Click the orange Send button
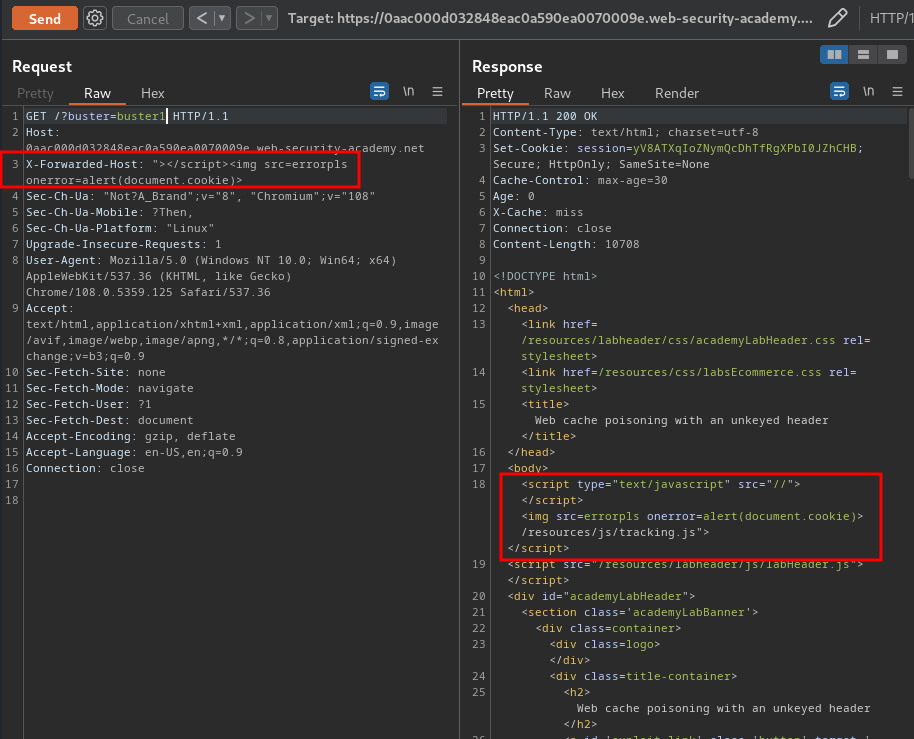 pos(44,18)
